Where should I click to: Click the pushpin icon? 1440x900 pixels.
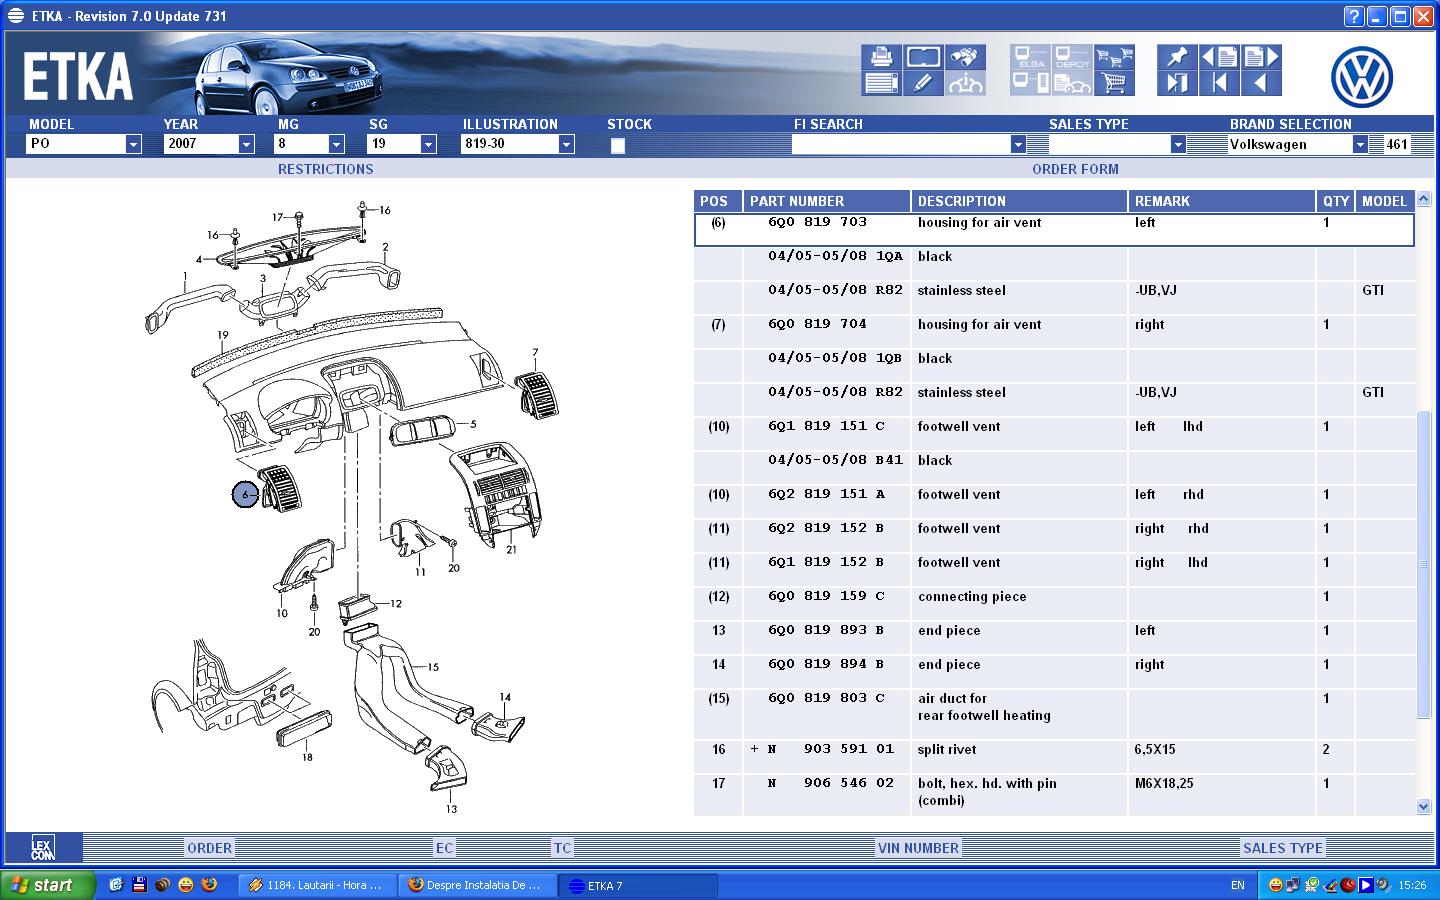[1177, 57]
